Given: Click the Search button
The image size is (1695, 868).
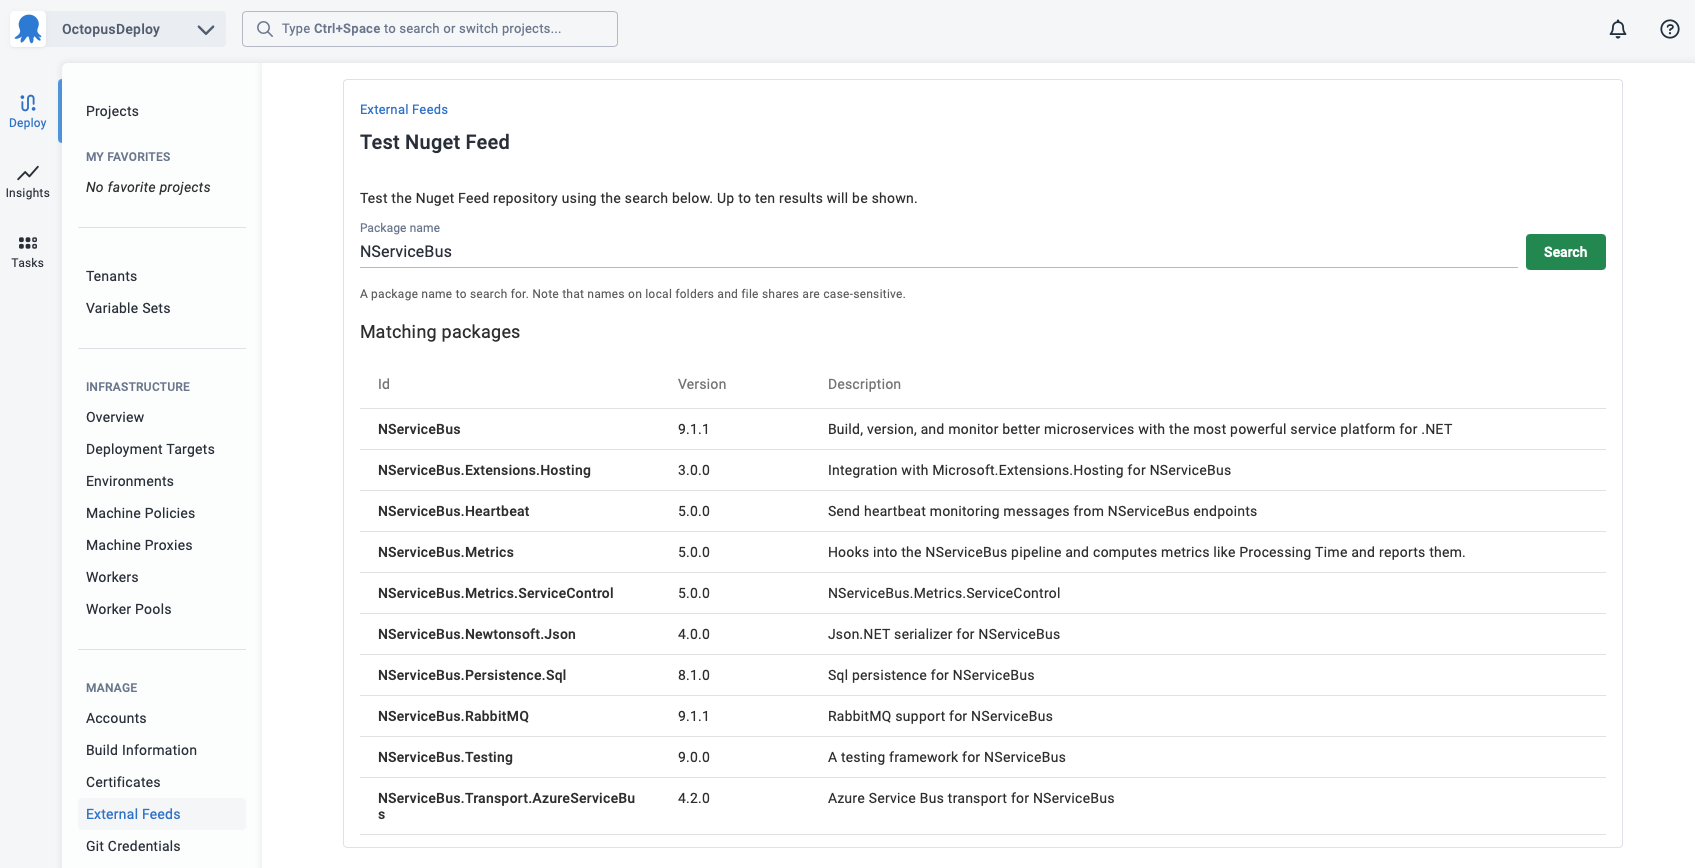Looking at the screenshot, I should pyautogui.click(x=1566, y=252).
